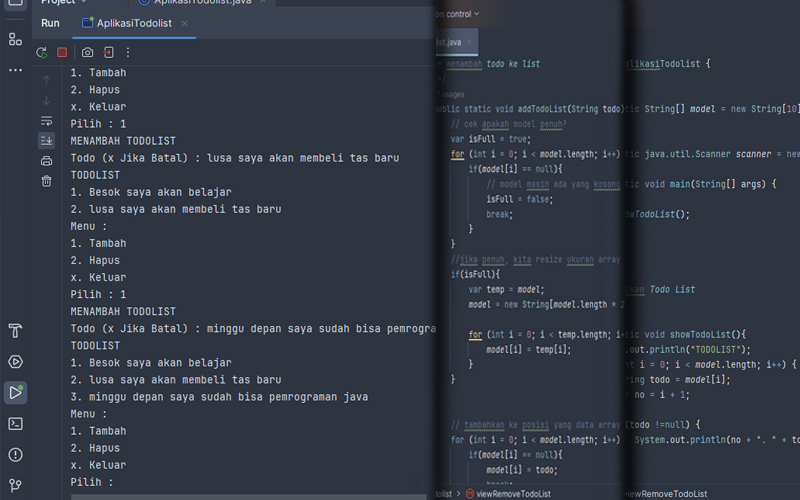Clear all console output with trash icon
Screen dimensions: 800x500
[x=46, y=181]
